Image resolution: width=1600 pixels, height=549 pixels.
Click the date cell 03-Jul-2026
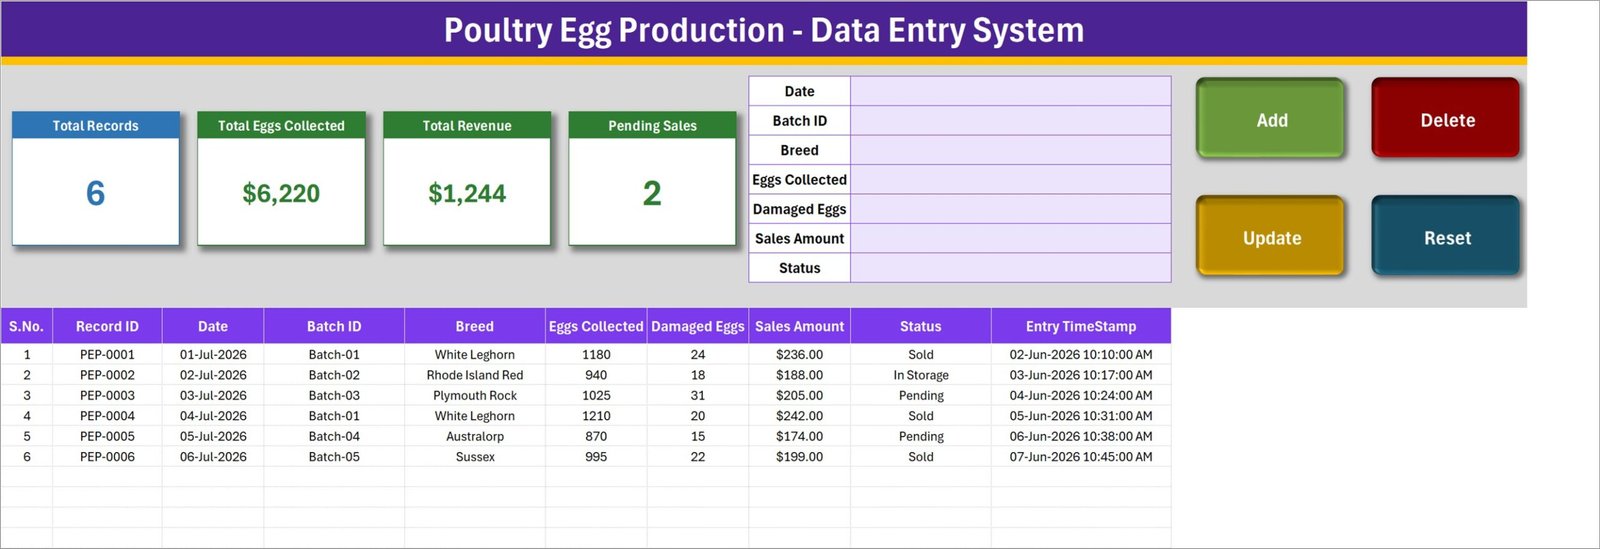[213, 395]
